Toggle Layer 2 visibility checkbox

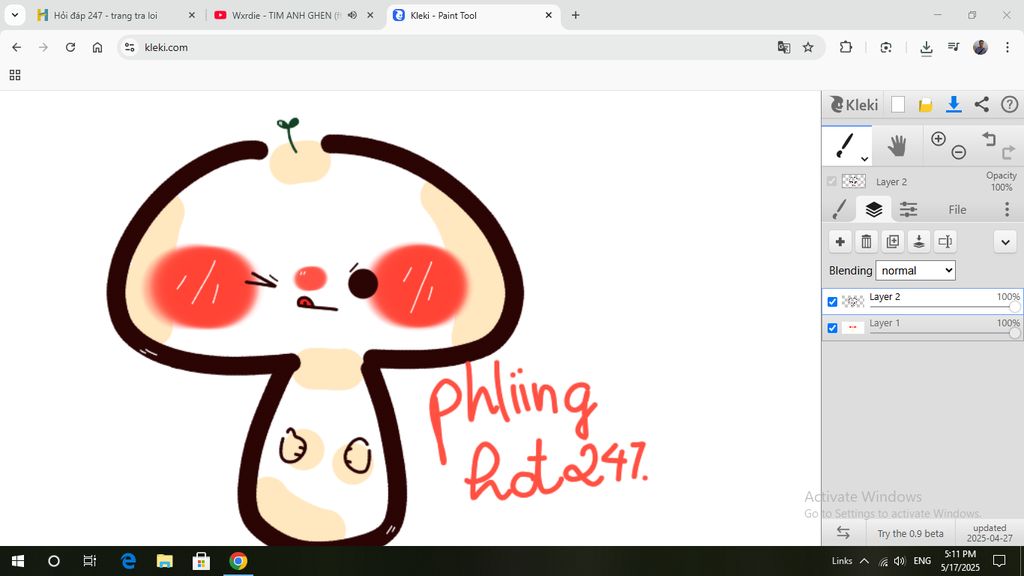pos(832,302)
